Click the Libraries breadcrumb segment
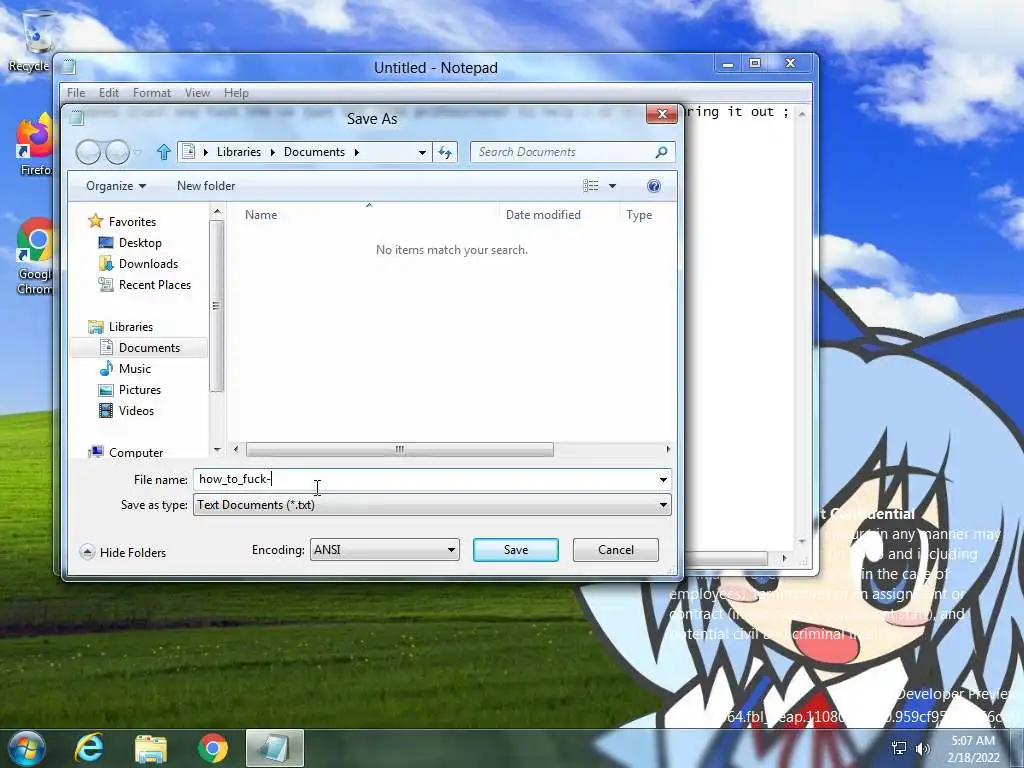 pyautogui.click(x=238, y=152)
